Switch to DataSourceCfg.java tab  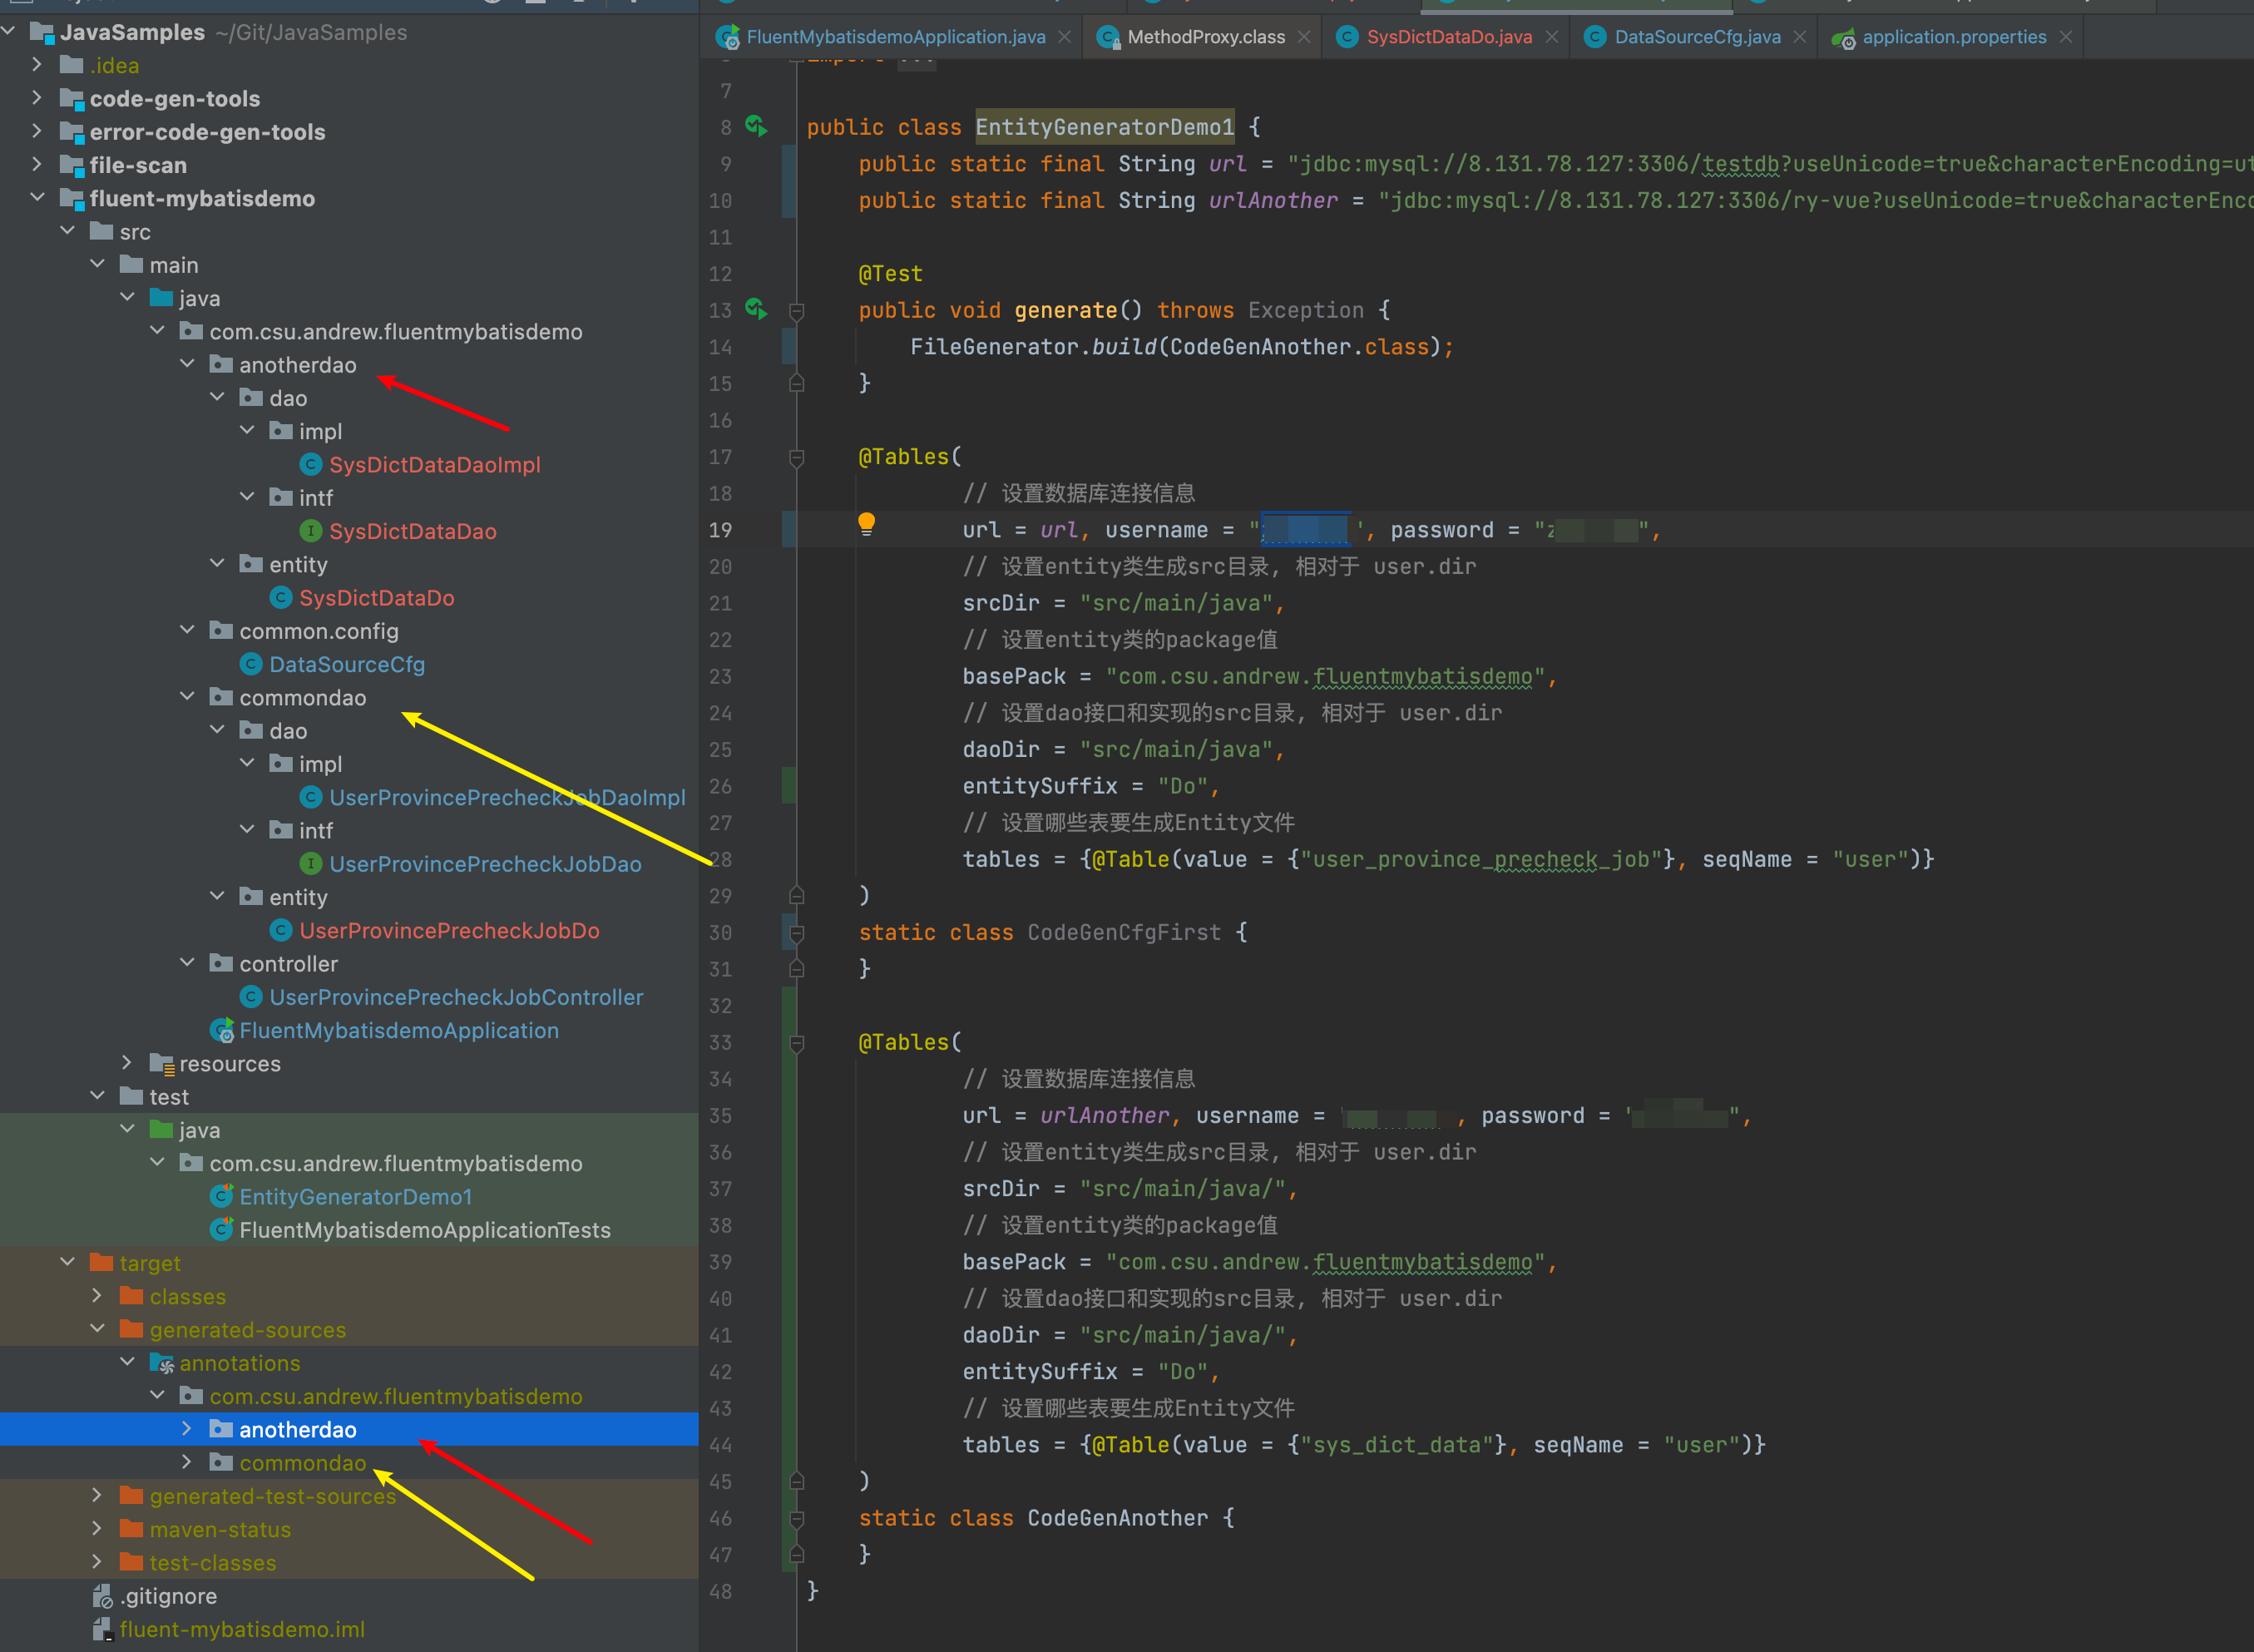[x=1697, y=37]
